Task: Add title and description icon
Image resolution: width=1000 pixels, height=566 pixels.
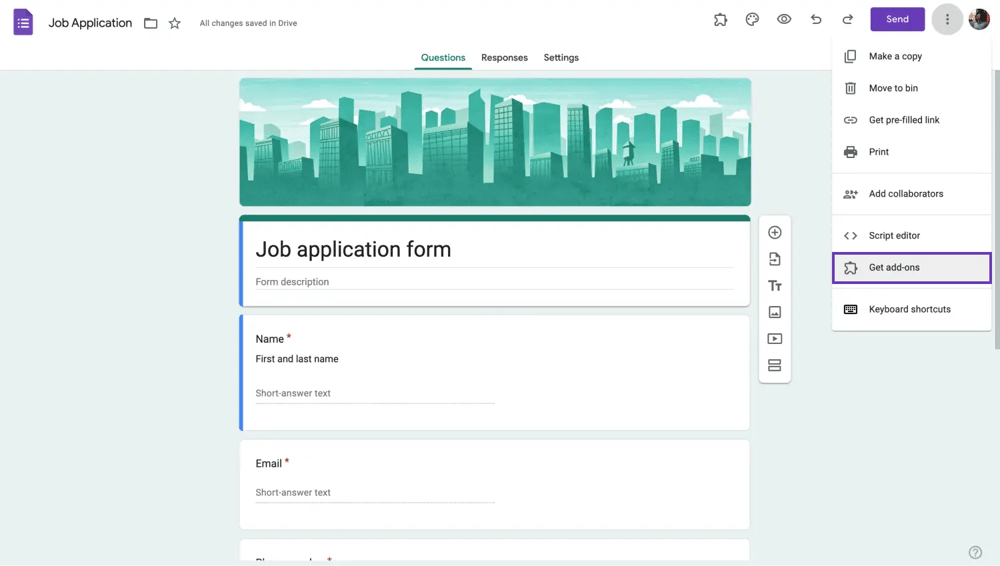Action: [775, 286]
